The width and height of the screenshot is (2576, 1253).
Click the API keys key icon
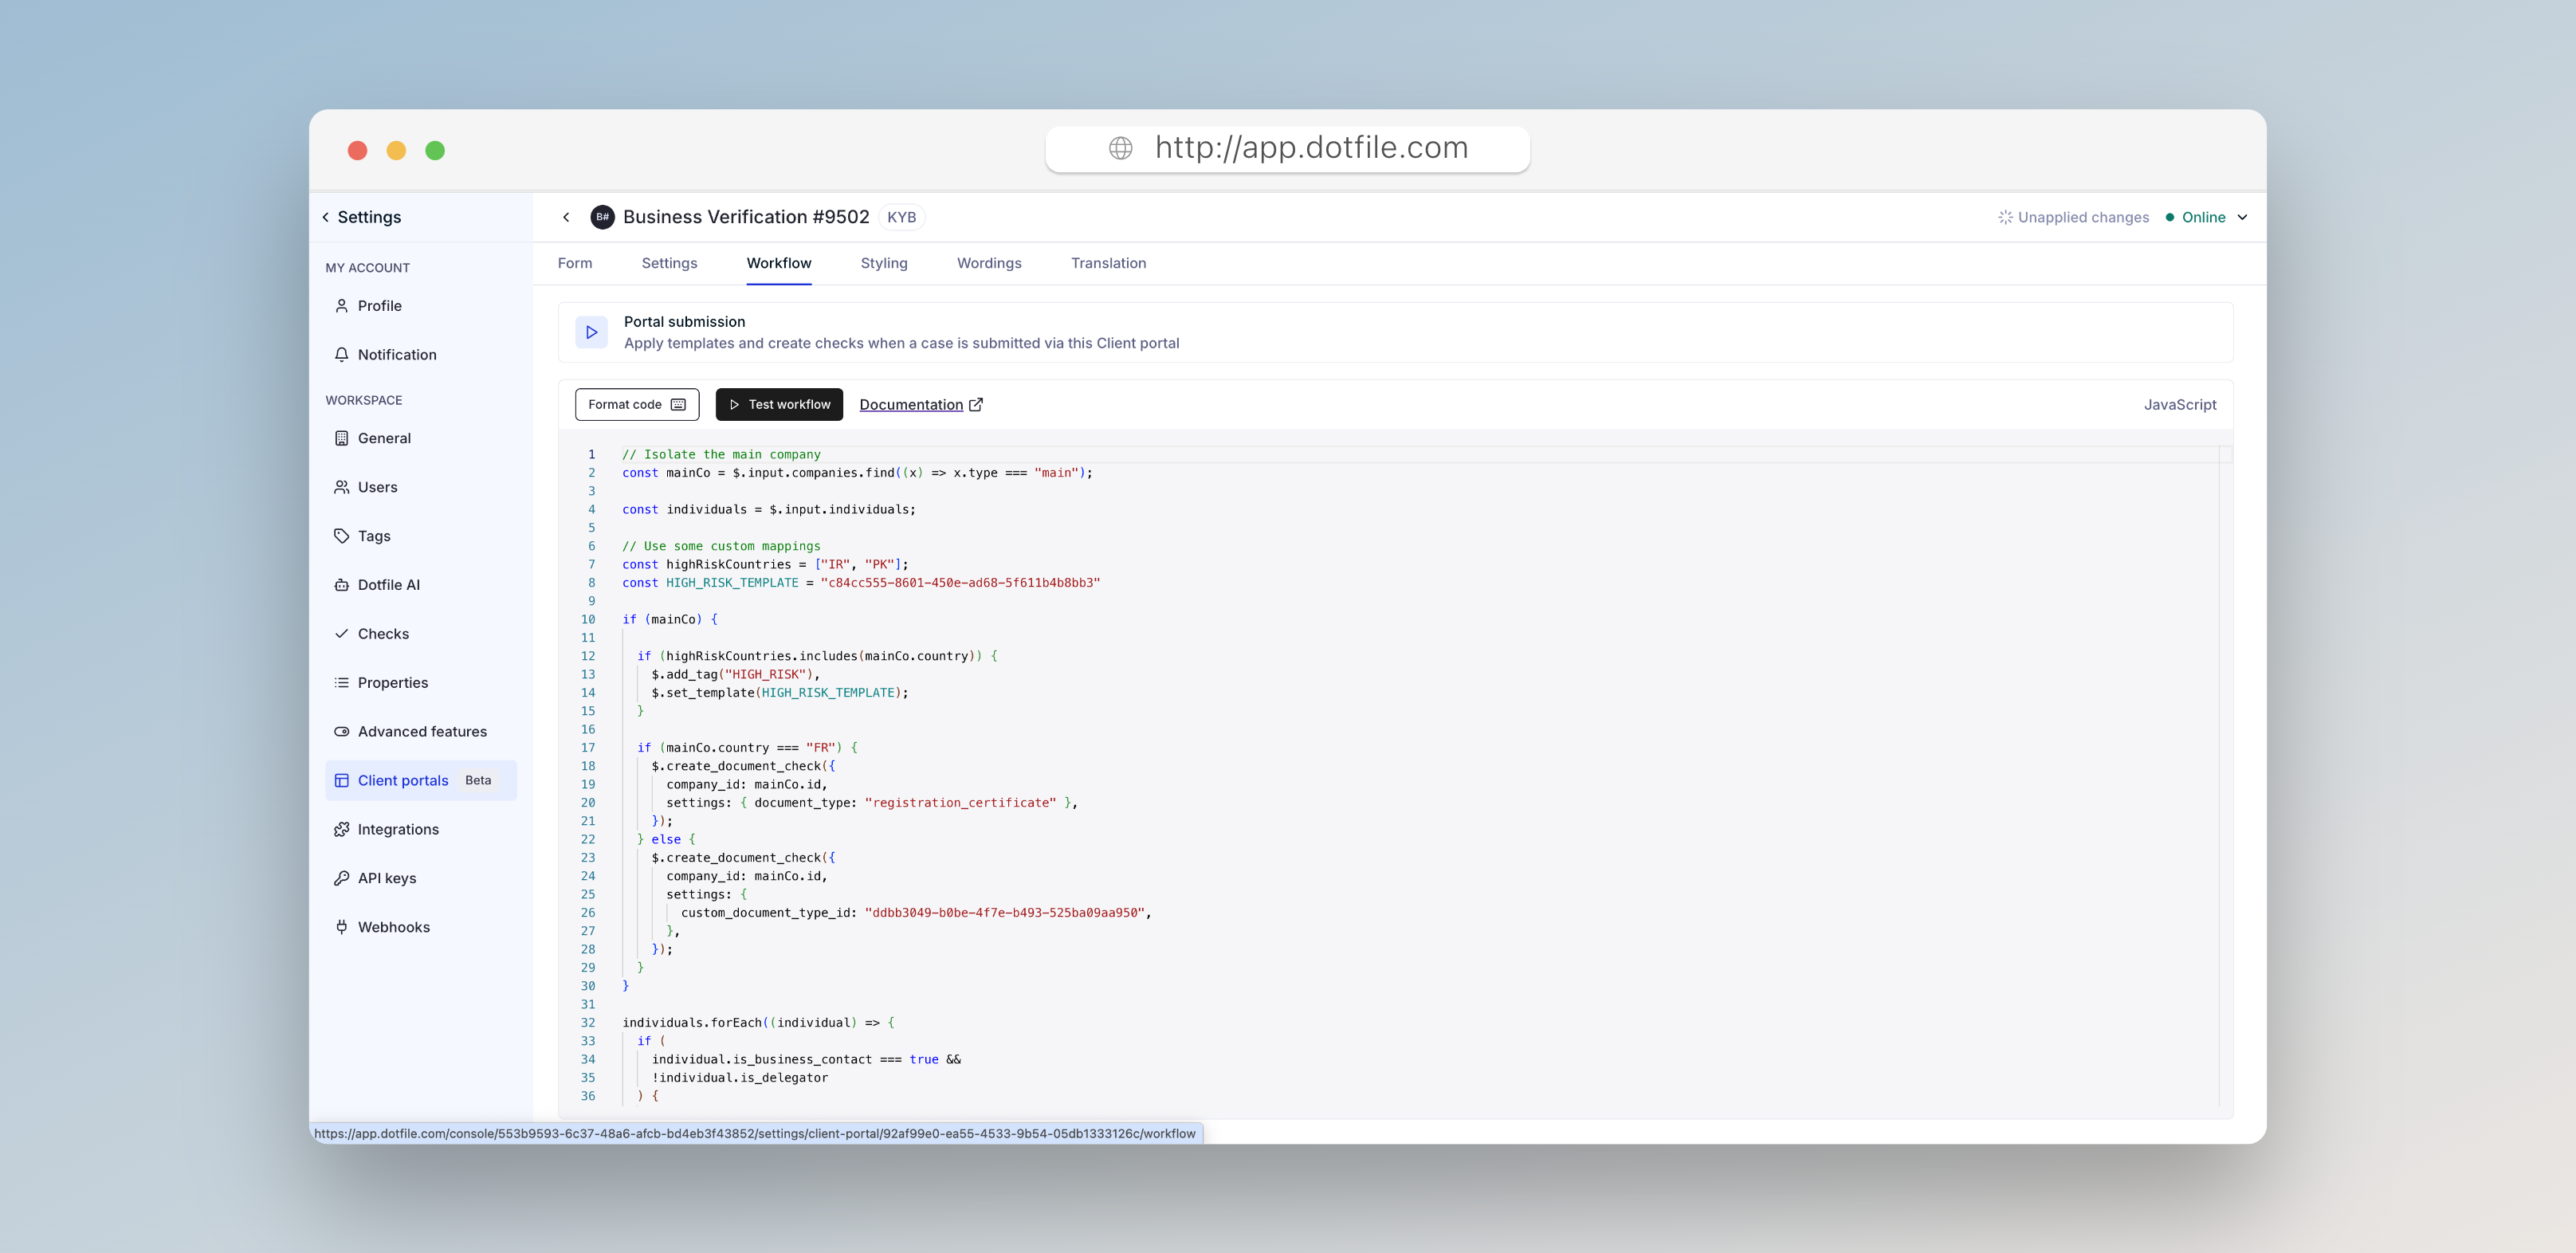pos(341,878)
